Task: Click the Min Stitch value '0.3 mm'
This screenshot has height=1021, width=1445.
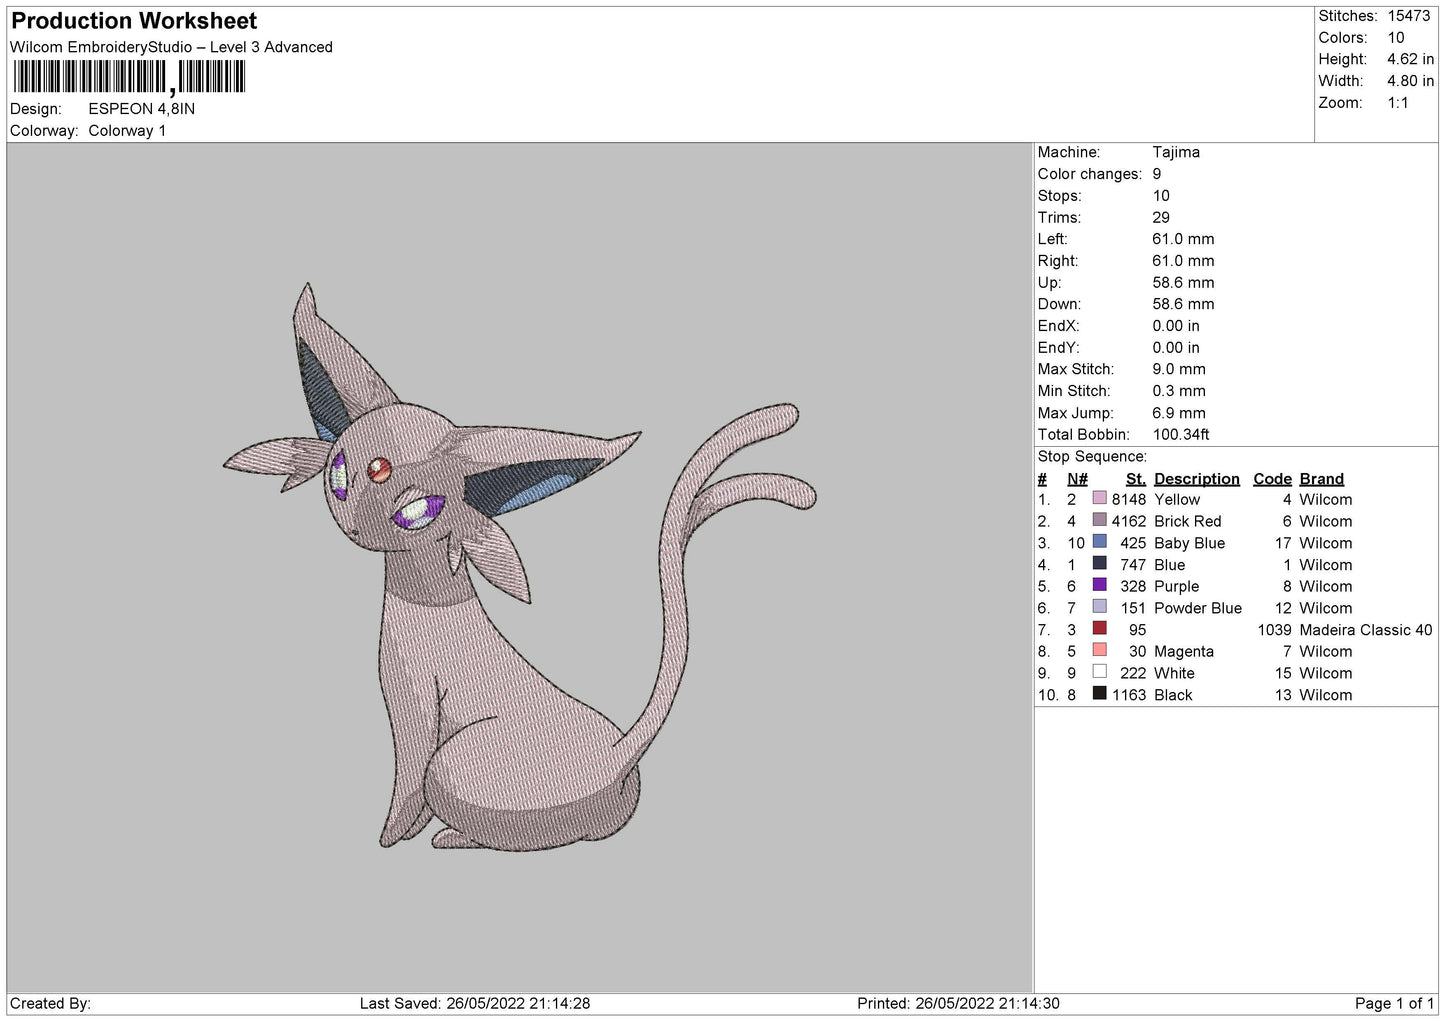Action: (1179, 391)
